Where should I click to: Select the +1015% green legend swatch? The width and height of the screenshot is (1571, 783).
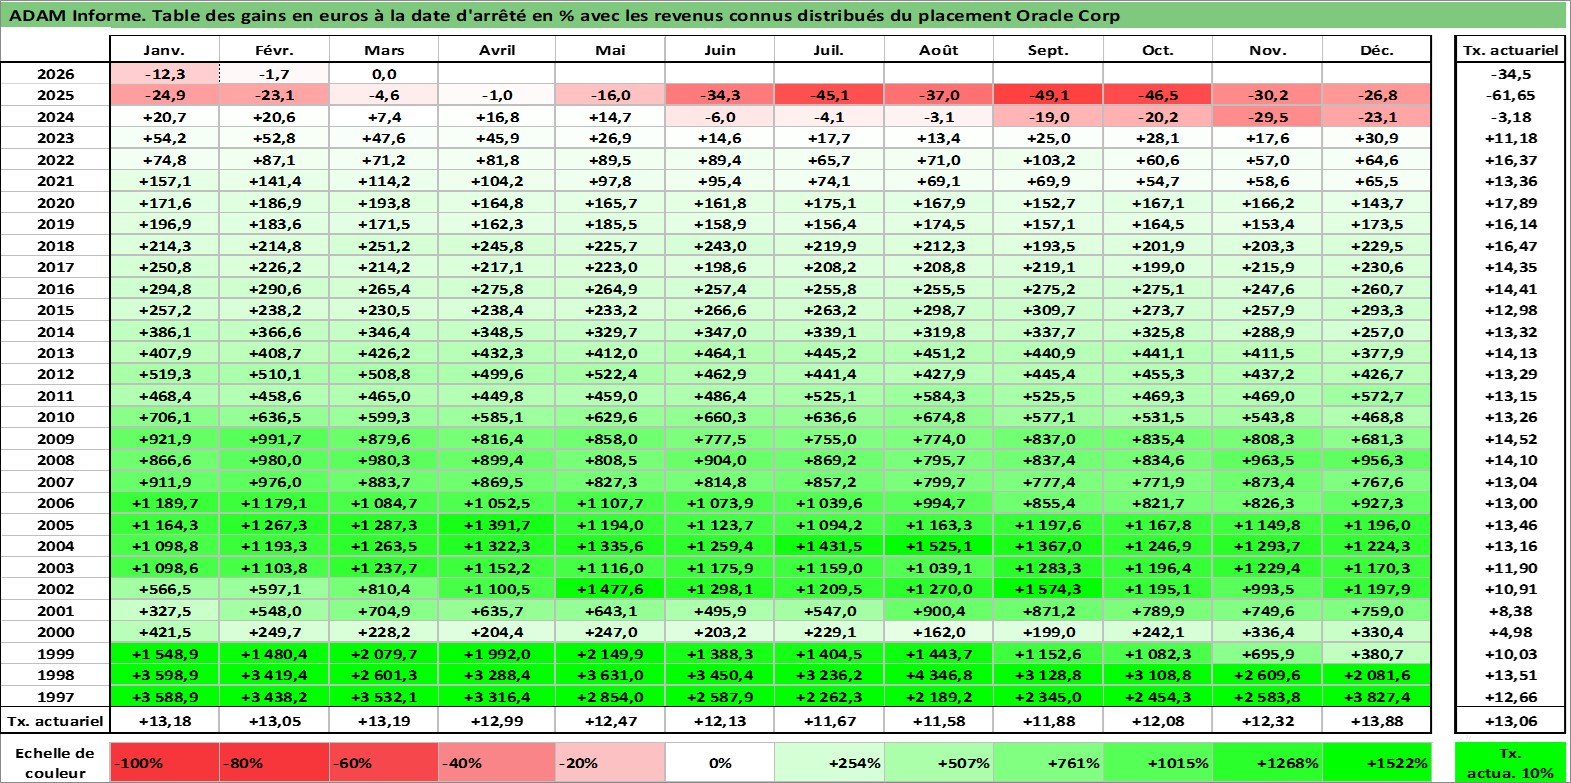[x=1157, y=762]
